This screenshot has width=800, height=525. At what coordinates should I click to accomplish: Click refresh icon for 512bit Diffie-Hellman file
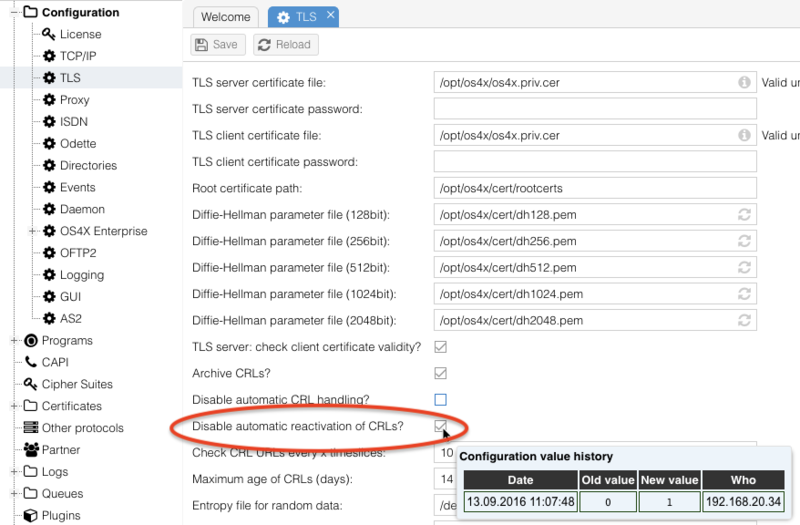[744, 267]
